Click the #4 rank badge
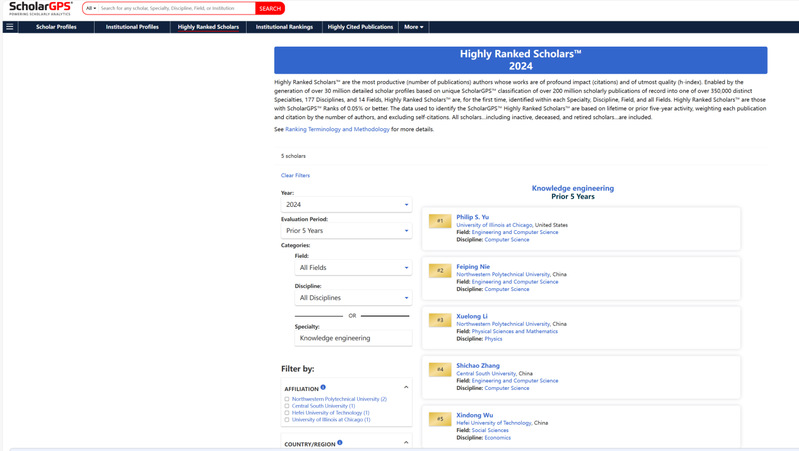The image size is (799, 451). [440, 369]
